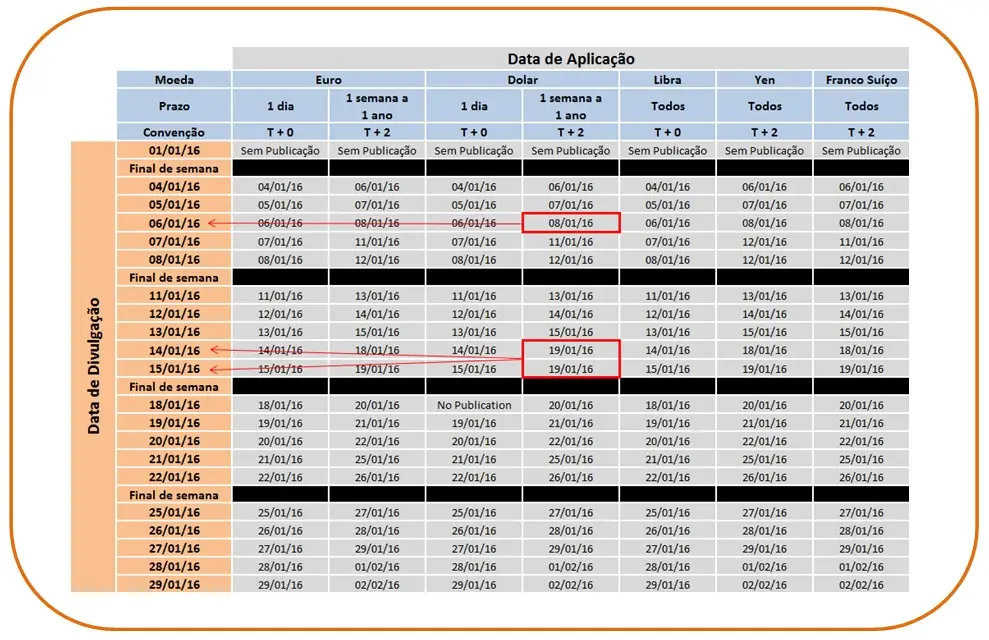
Task: Select the 'Franco Suíço' currency header
Action: (x=861, y=79)
